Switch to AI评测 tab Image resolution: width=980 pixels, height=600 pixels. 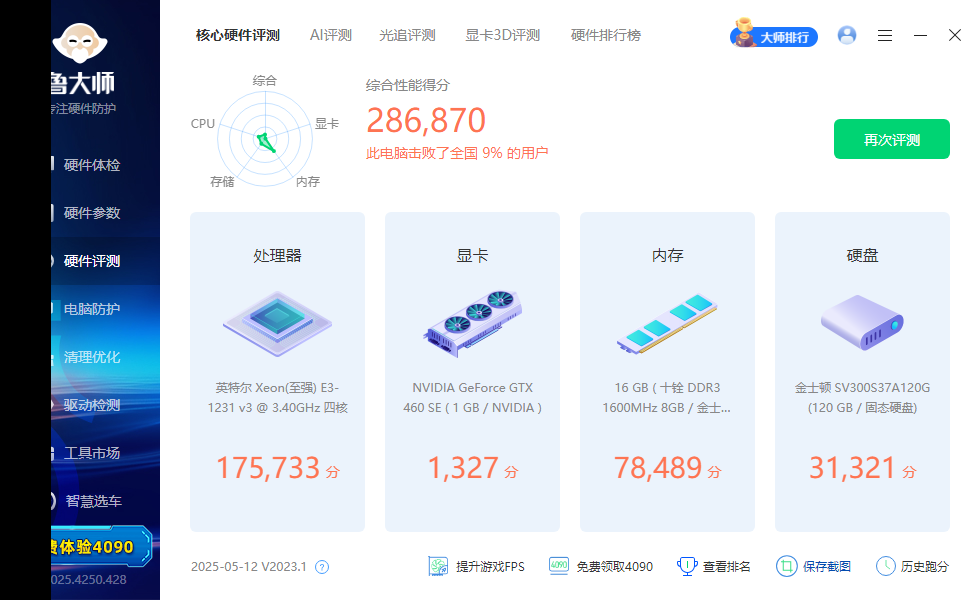331,35
